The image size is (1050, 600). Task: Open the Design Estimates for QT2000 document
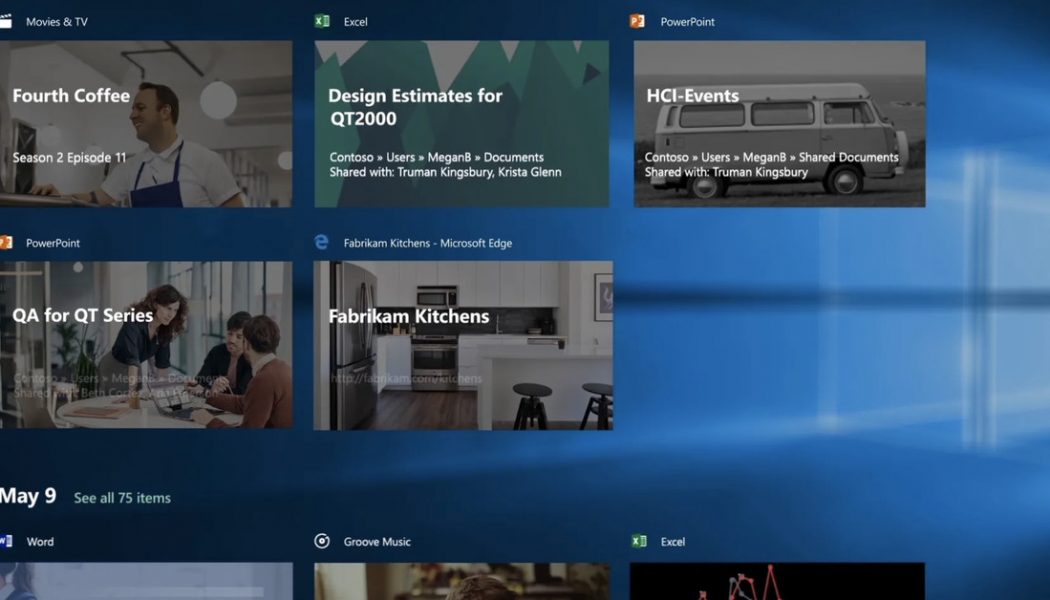(x=461, y=123)
